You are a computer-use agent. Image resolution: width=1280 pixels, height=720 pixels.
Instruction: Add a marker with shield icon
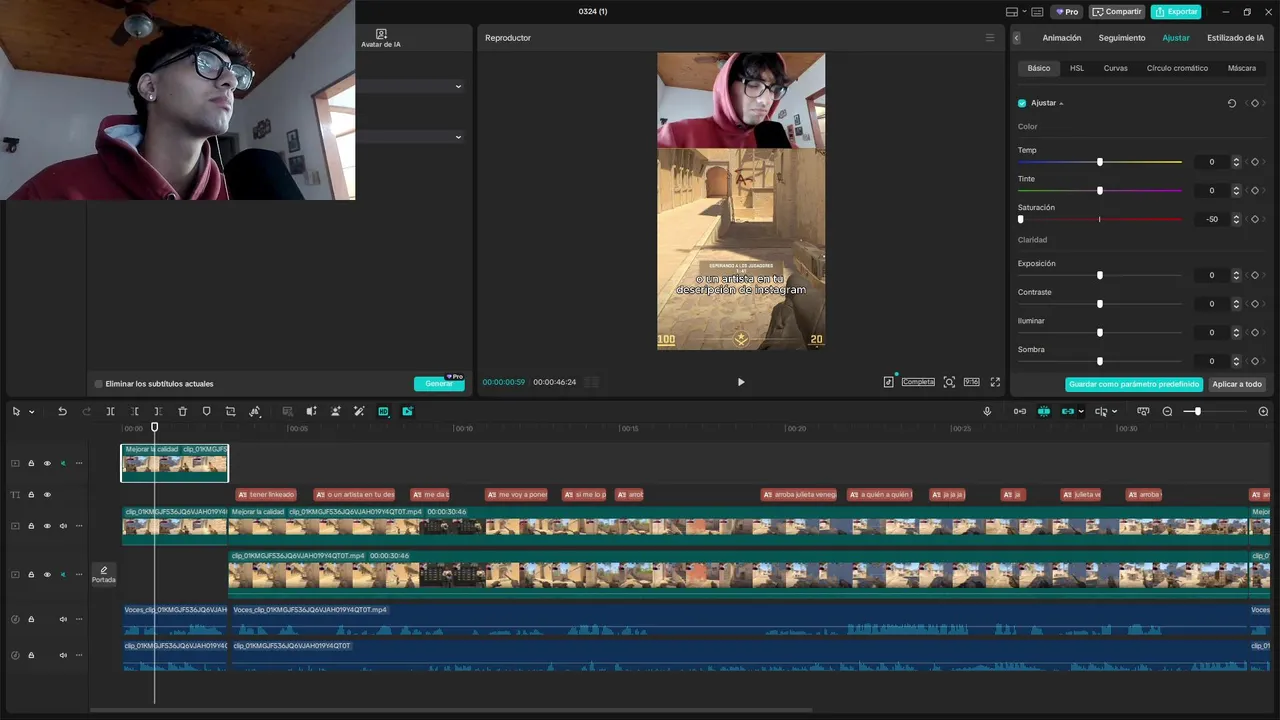[x=206, y=411]
